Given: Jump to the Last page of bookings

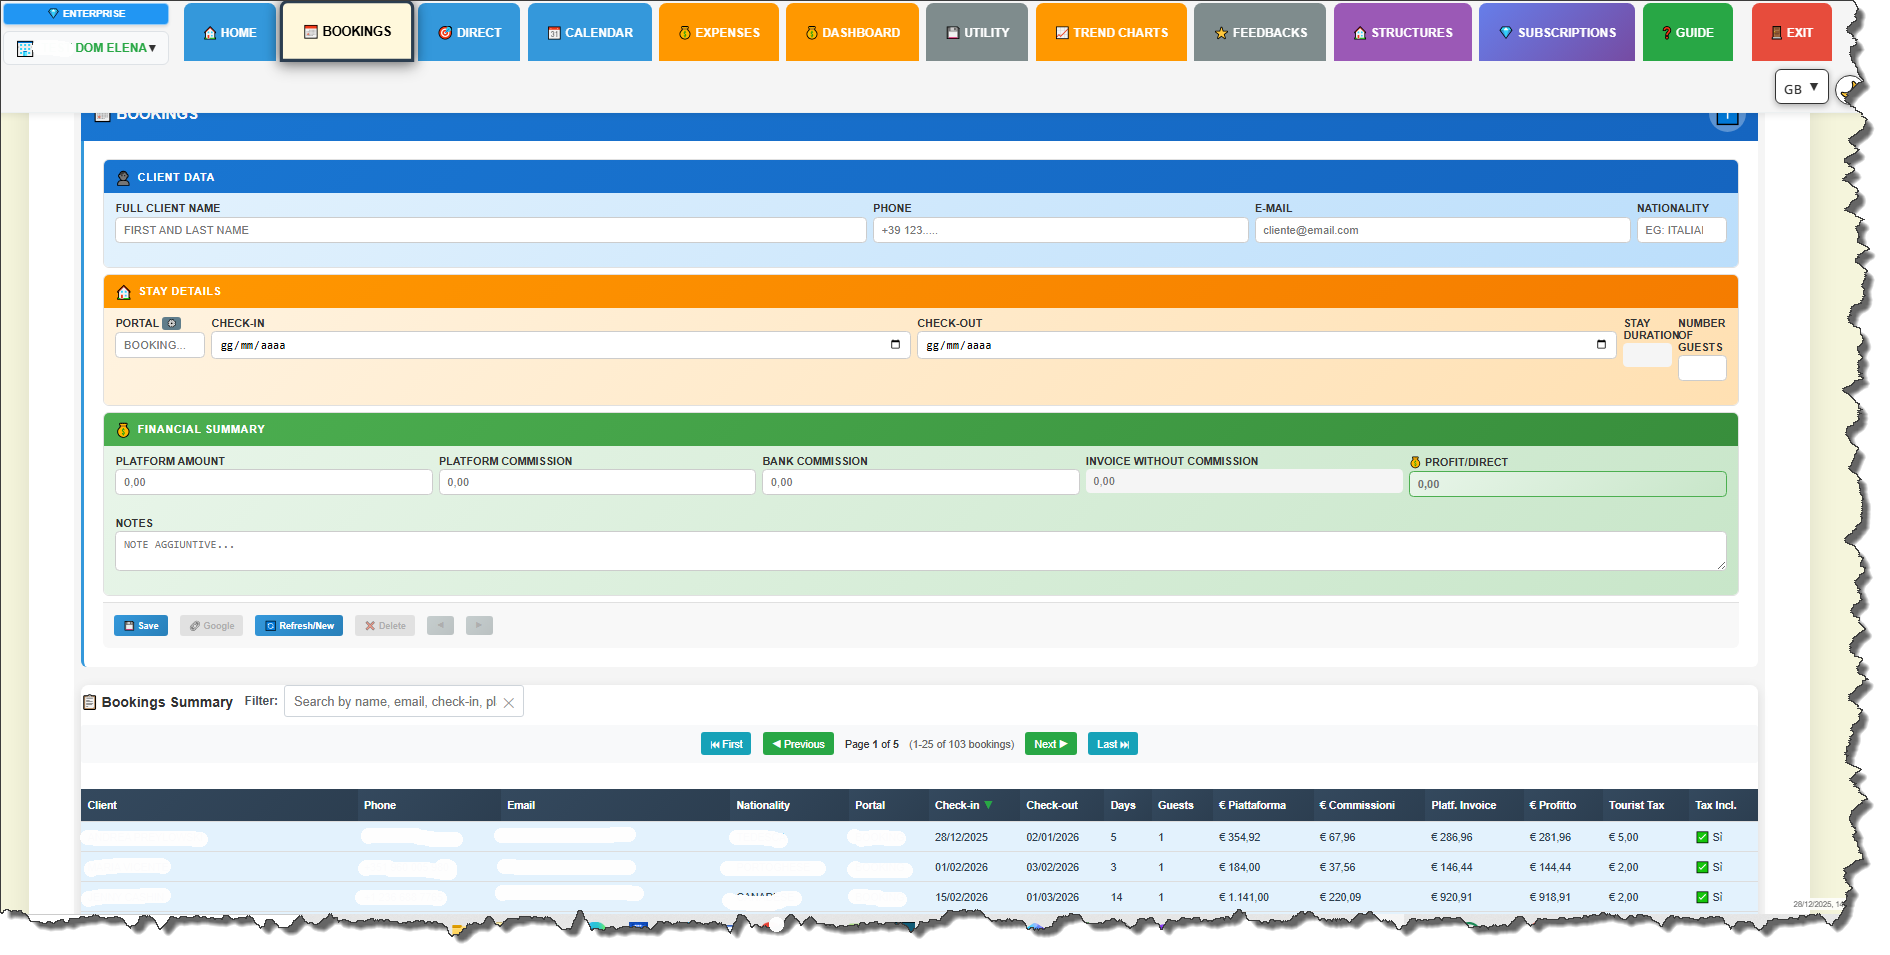Looking at the screenshot, I should click(x=1112, y=744).
